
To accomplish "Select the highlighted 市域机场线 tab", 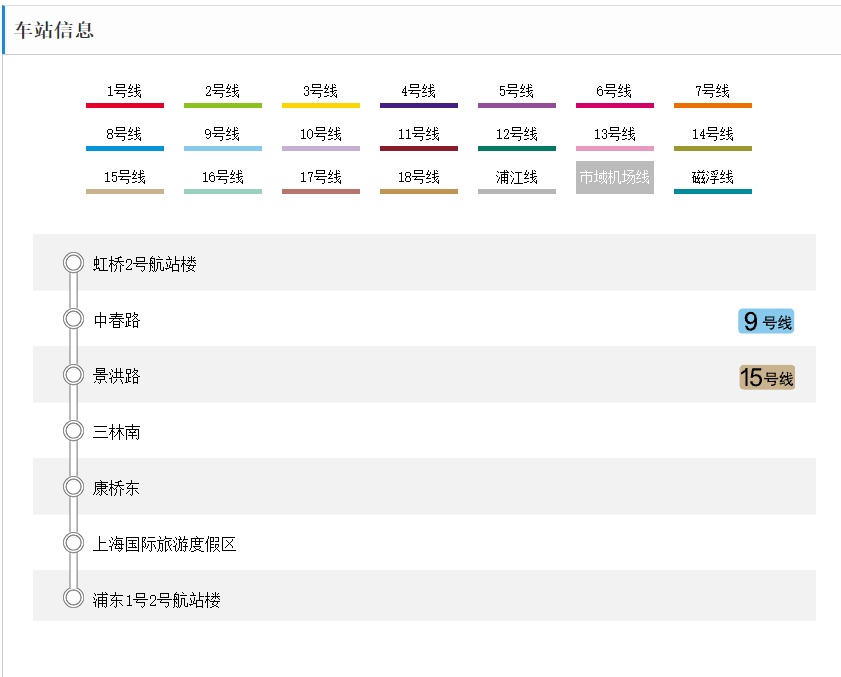I will [x=615, y=178].
